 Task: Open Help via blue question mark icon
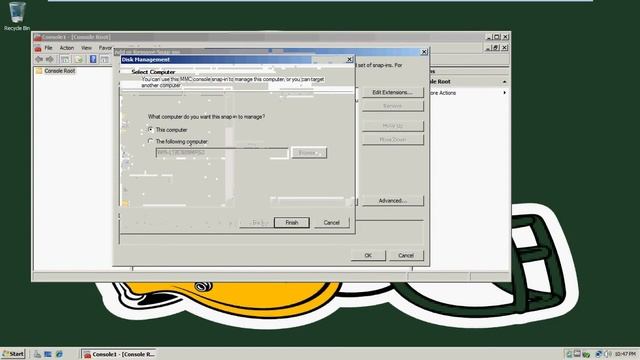coord(93,60)
